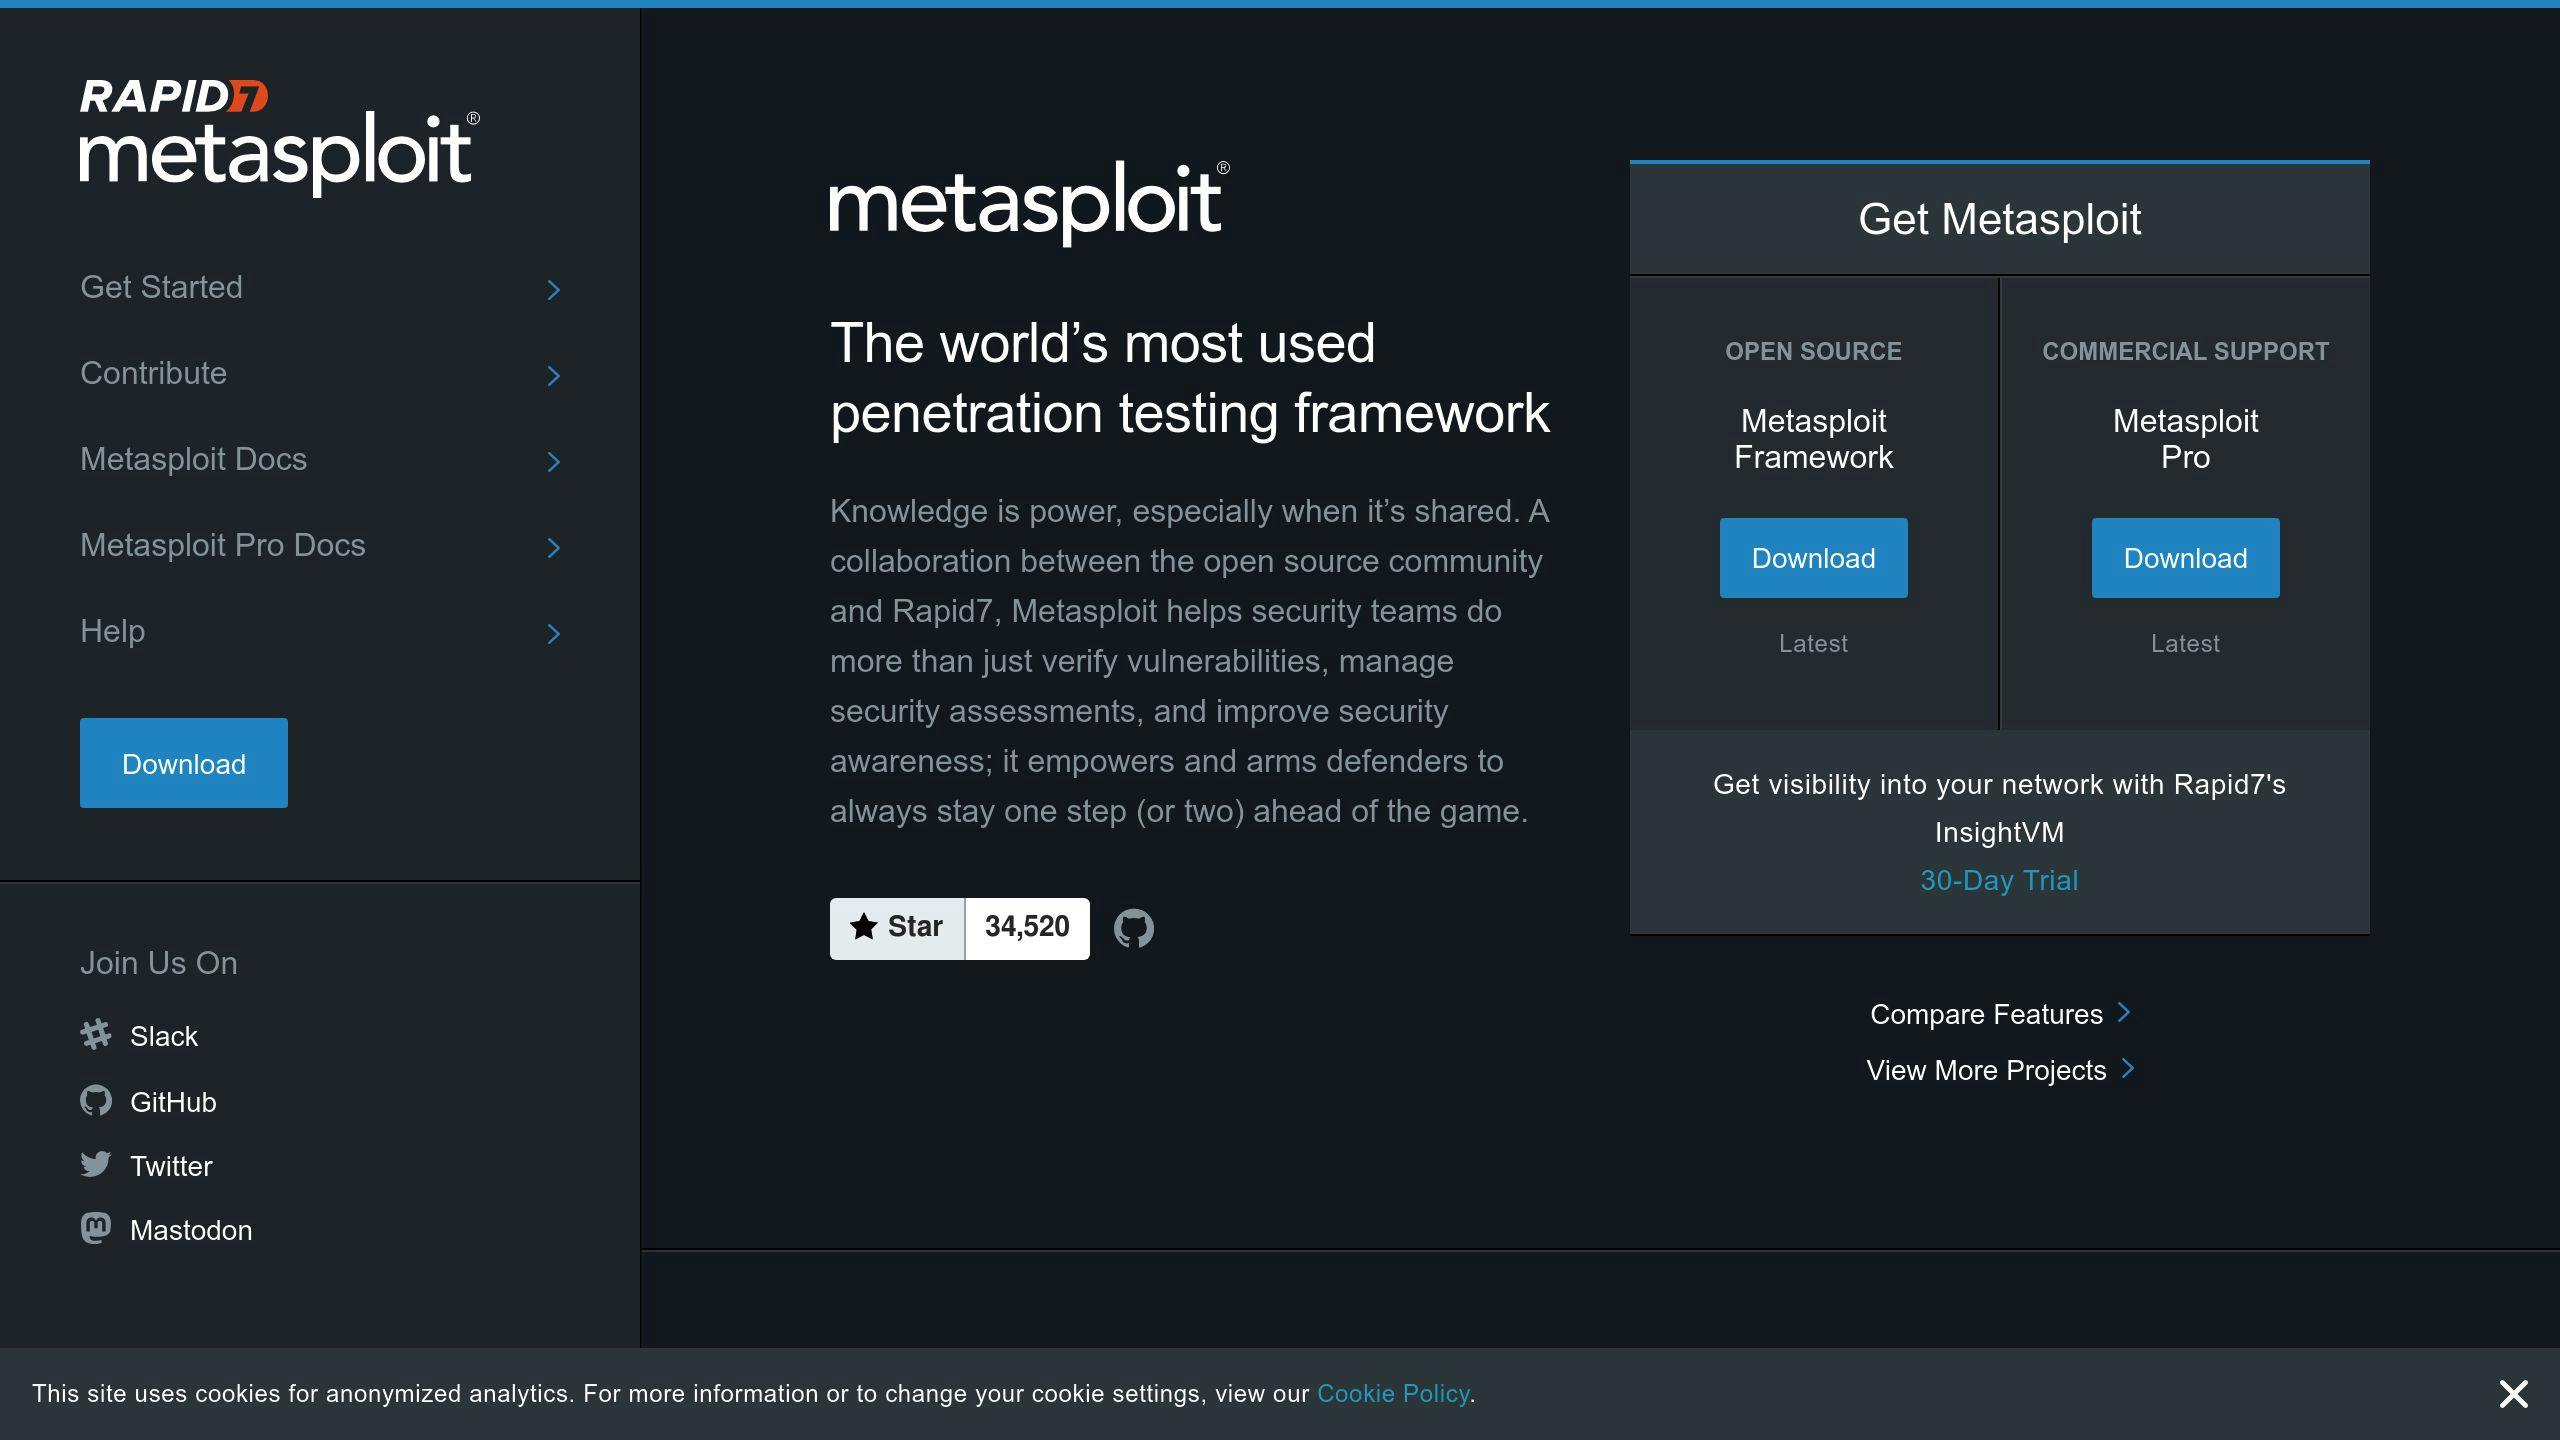Open the 30-Day Trial link
This screenshot has height=1440, width=2560.
1999,880
